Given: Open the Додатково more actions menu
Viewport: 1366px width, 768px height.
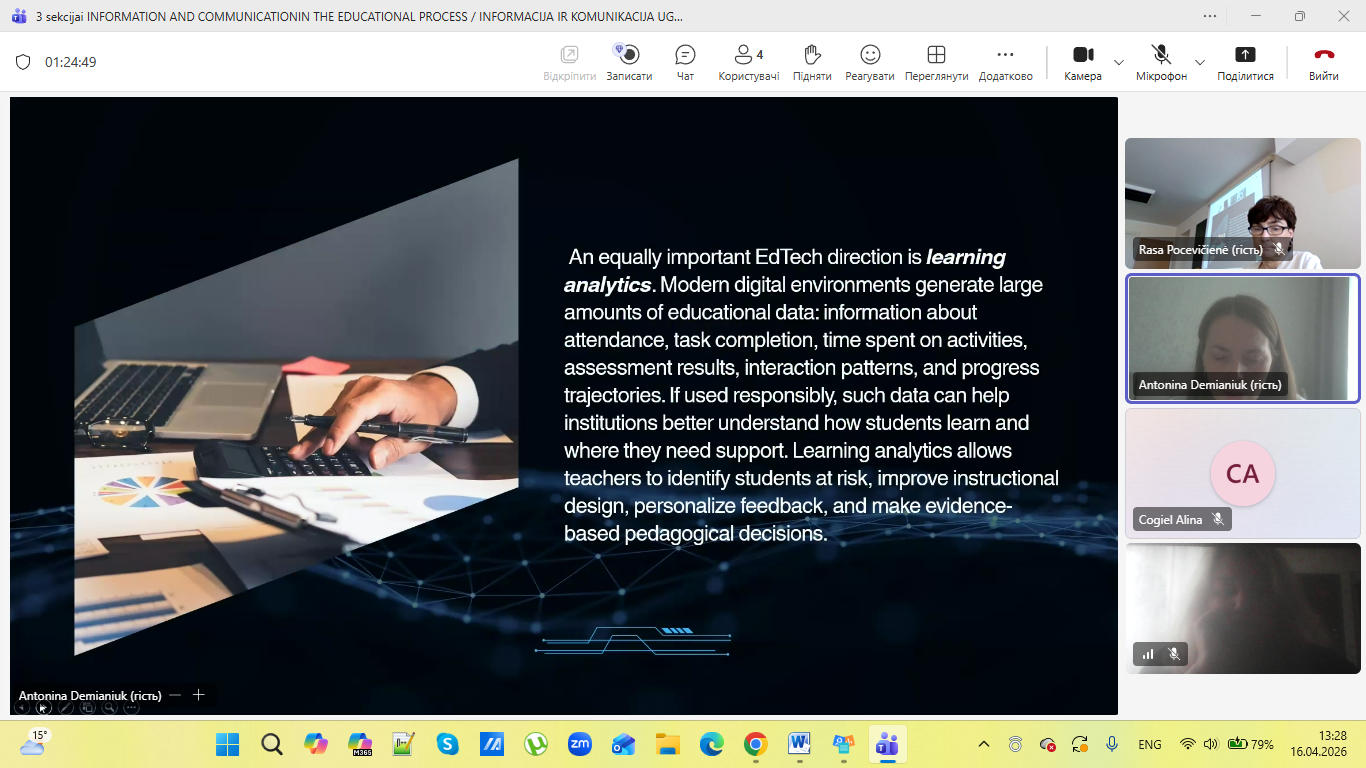Looking at the screenshot, I should pyautogui.click(x=1005, y=62).
